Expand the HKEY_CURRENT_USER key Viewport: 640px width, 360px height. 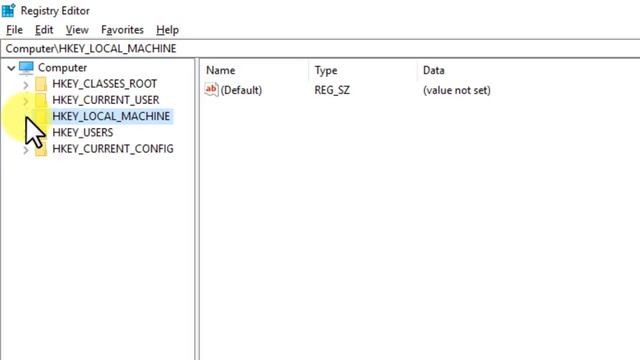(26, 101)
